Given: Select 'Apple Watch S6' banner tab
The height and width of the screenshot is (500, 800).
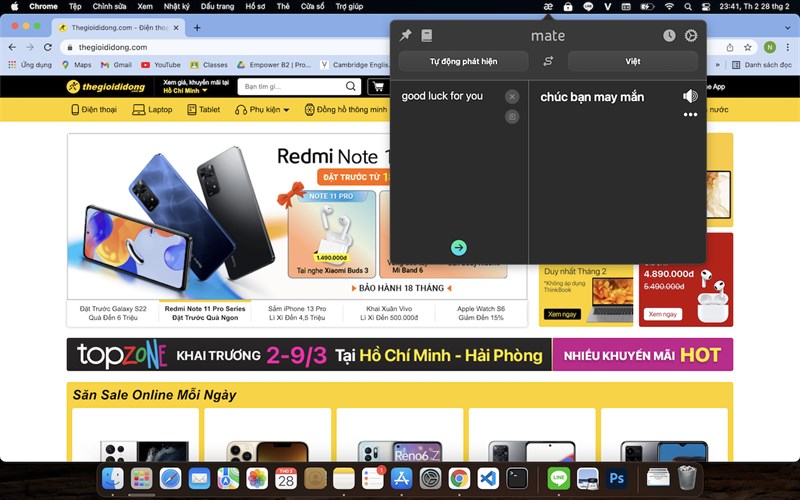Looking at the screenshot, I should [x=481, y=313].
